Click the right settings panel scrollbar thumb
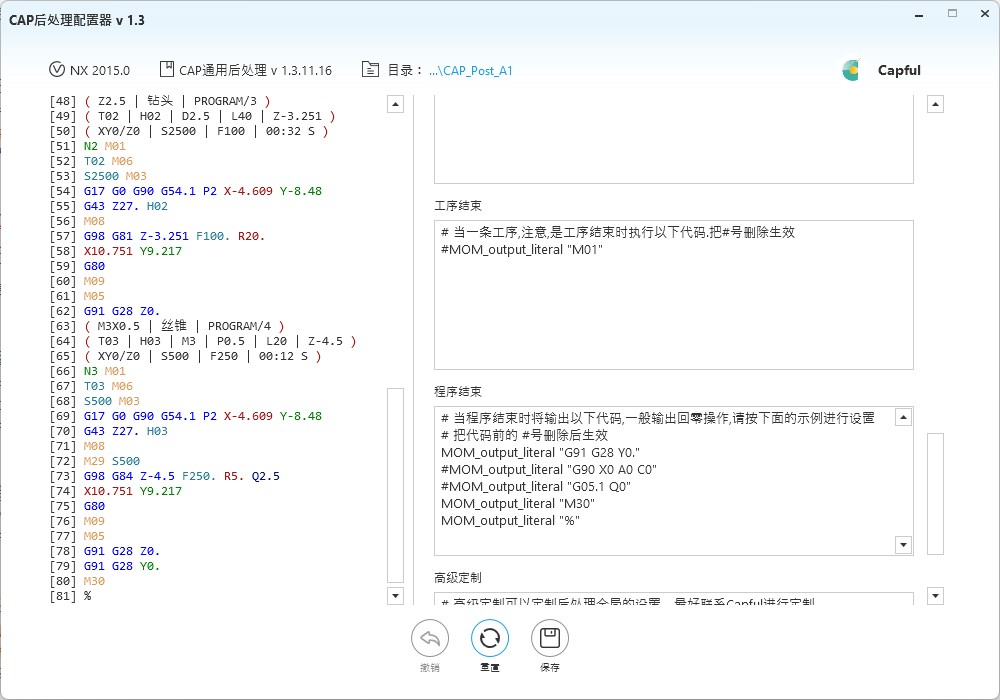Viewport: 1000px width, 700px height. (x=935, y=494)
